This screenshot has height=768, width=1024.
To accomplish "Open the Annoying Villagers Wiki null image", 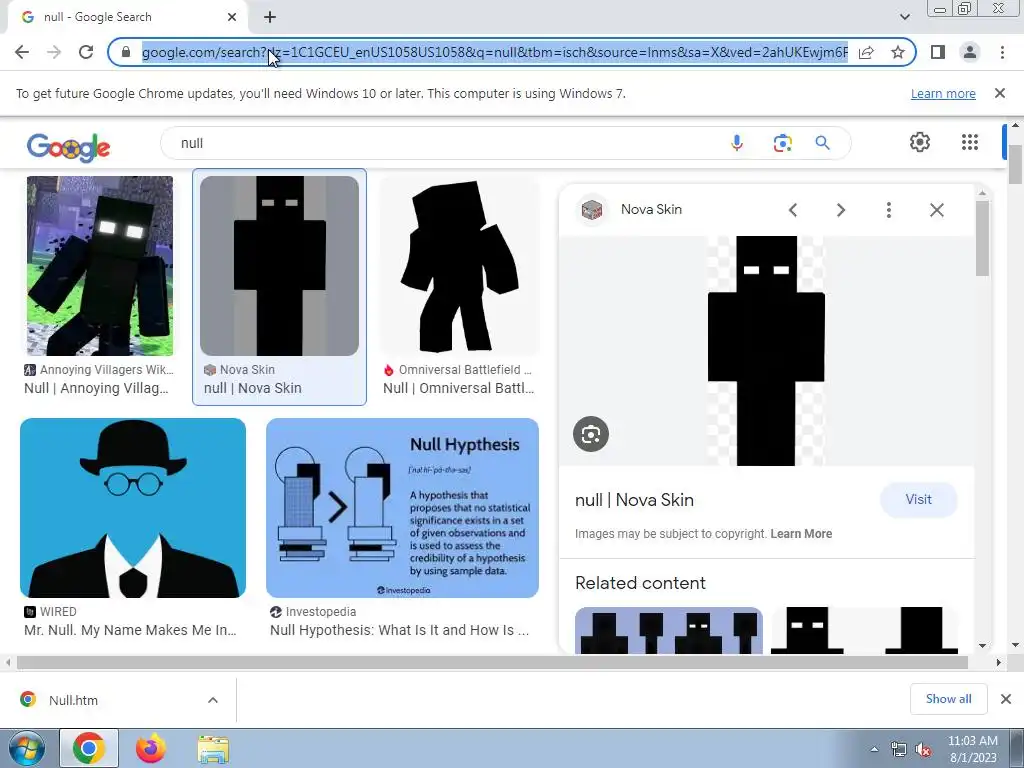I will click(100, 266).
